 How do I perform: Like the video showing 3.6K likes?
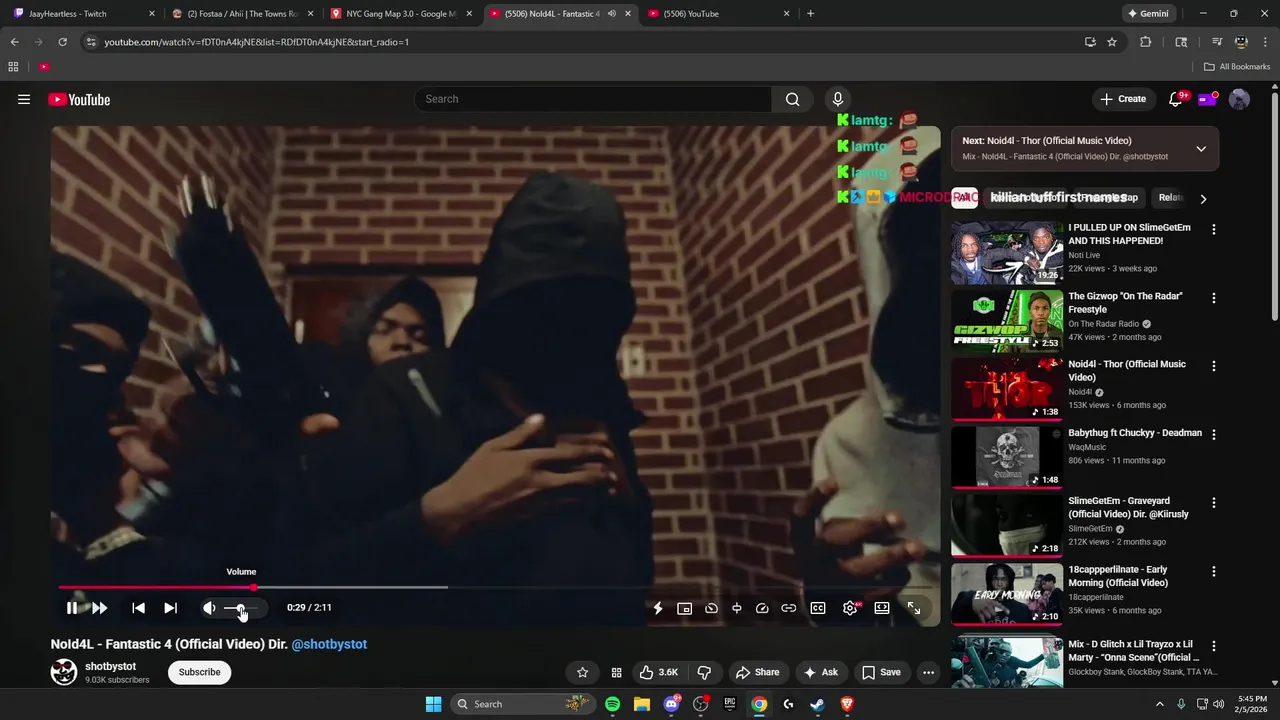click(x=659, y=672)
